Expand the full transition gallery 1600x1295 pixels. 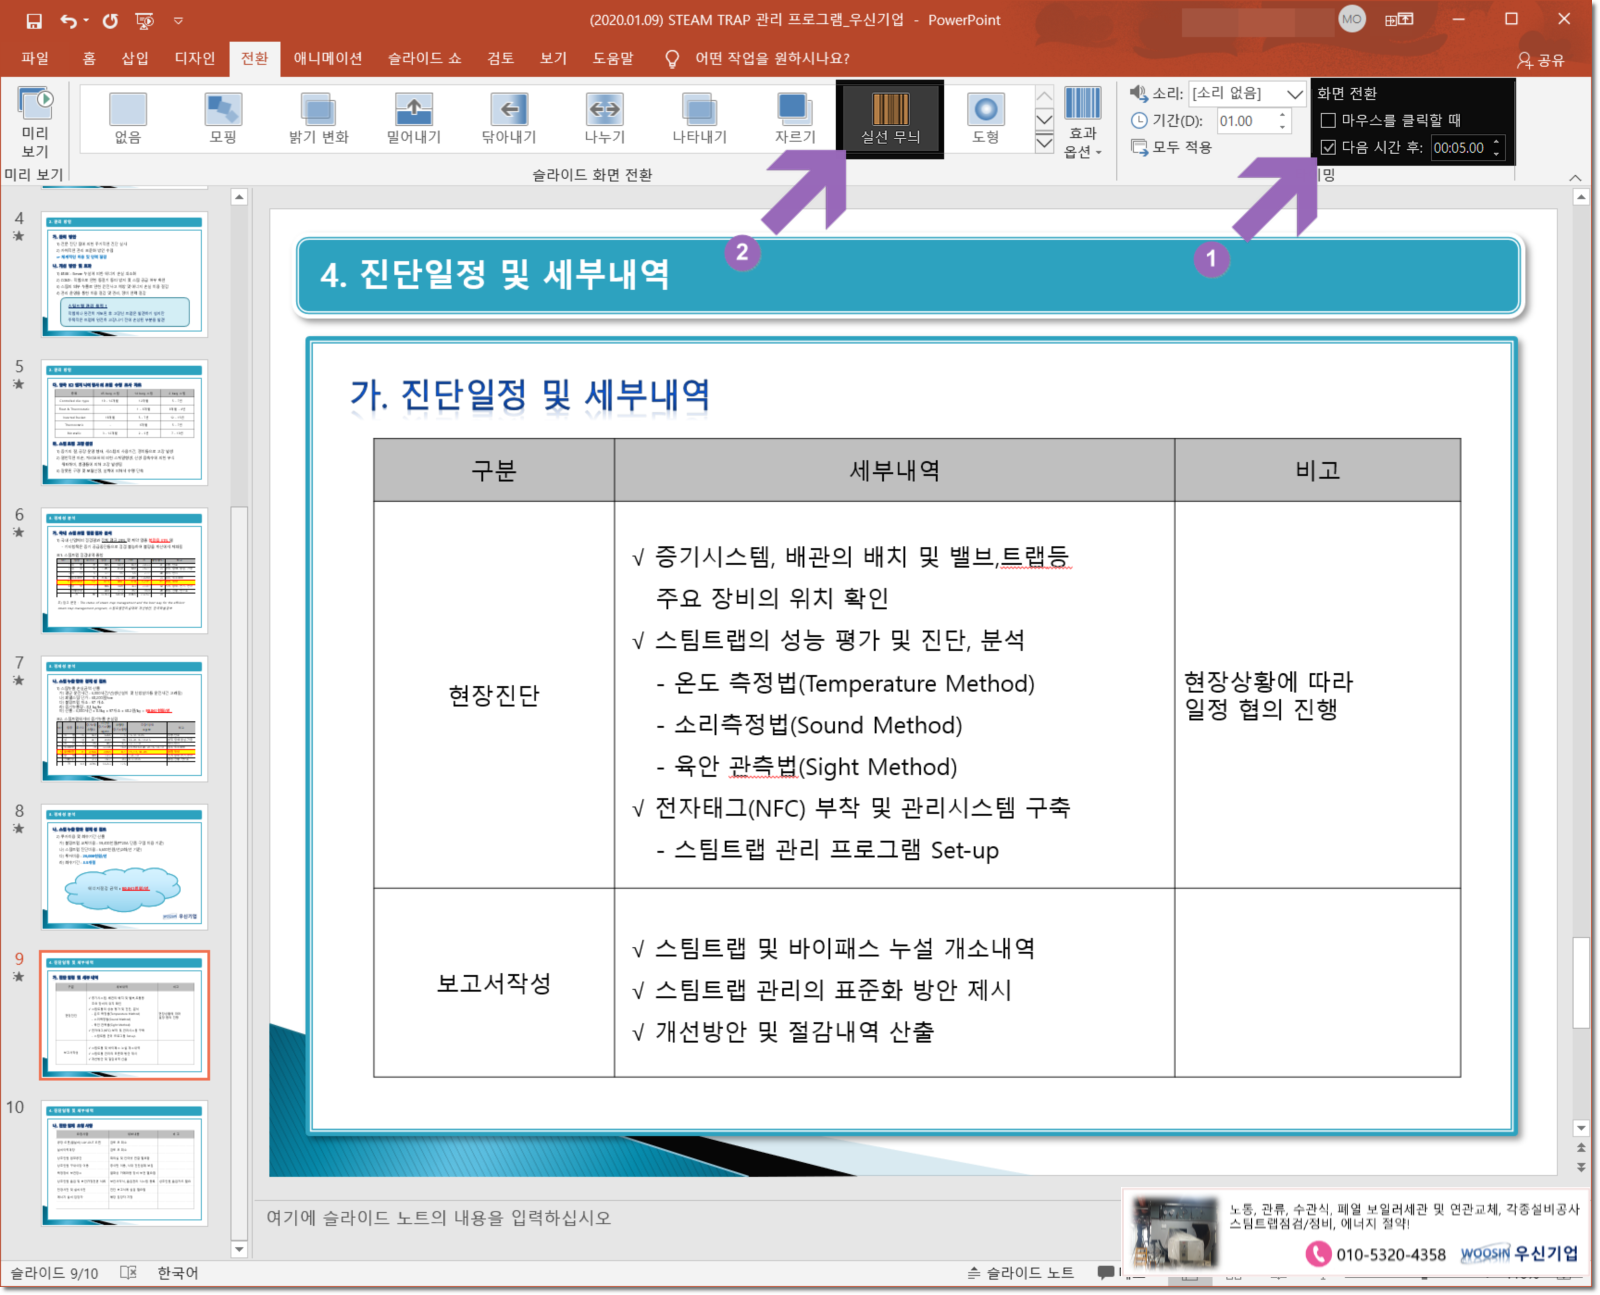coord(1044,142)
